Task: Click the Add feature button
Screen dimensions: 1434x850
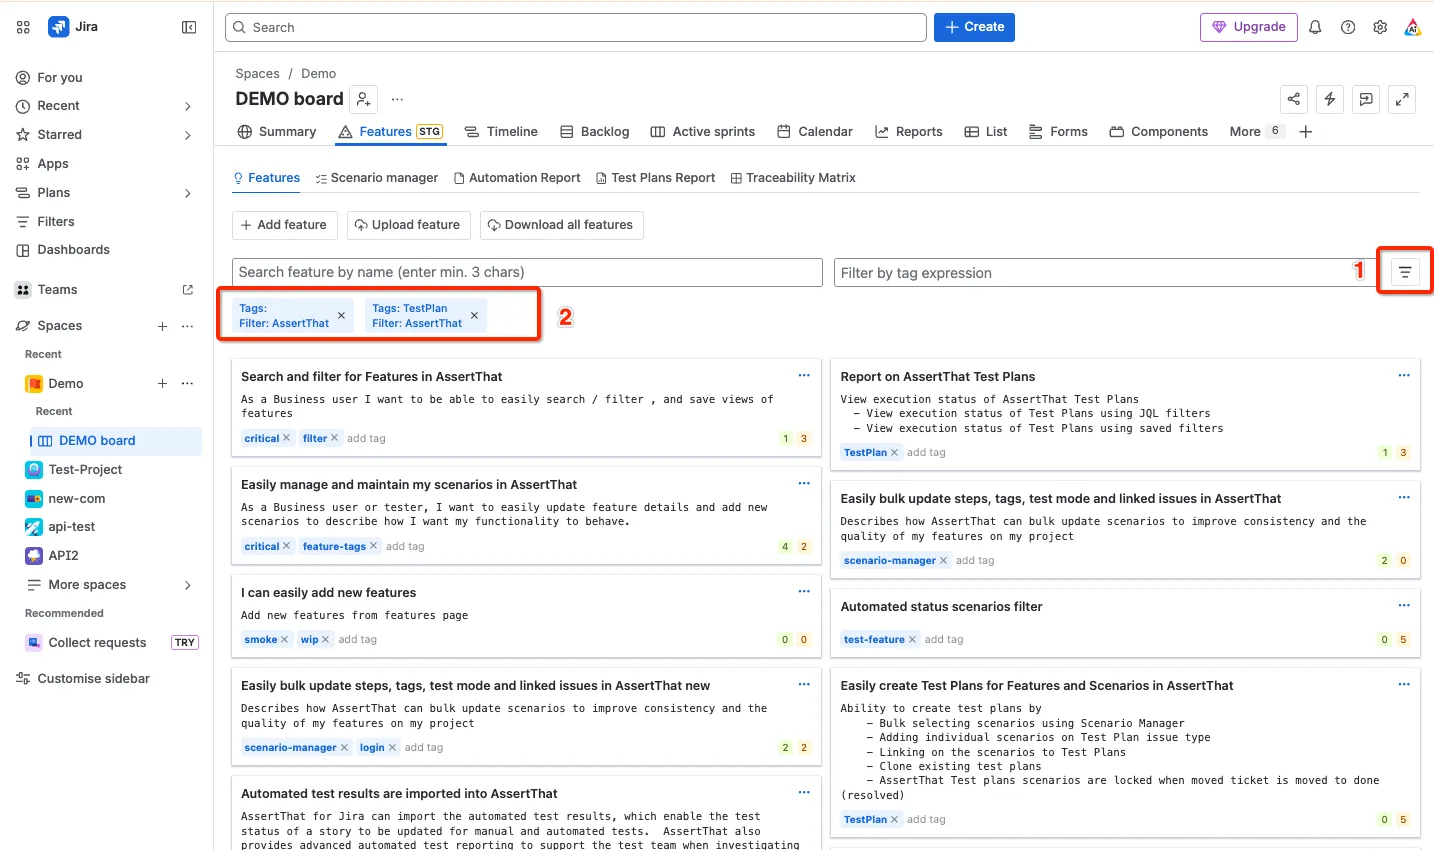Action: click(285, 225)
